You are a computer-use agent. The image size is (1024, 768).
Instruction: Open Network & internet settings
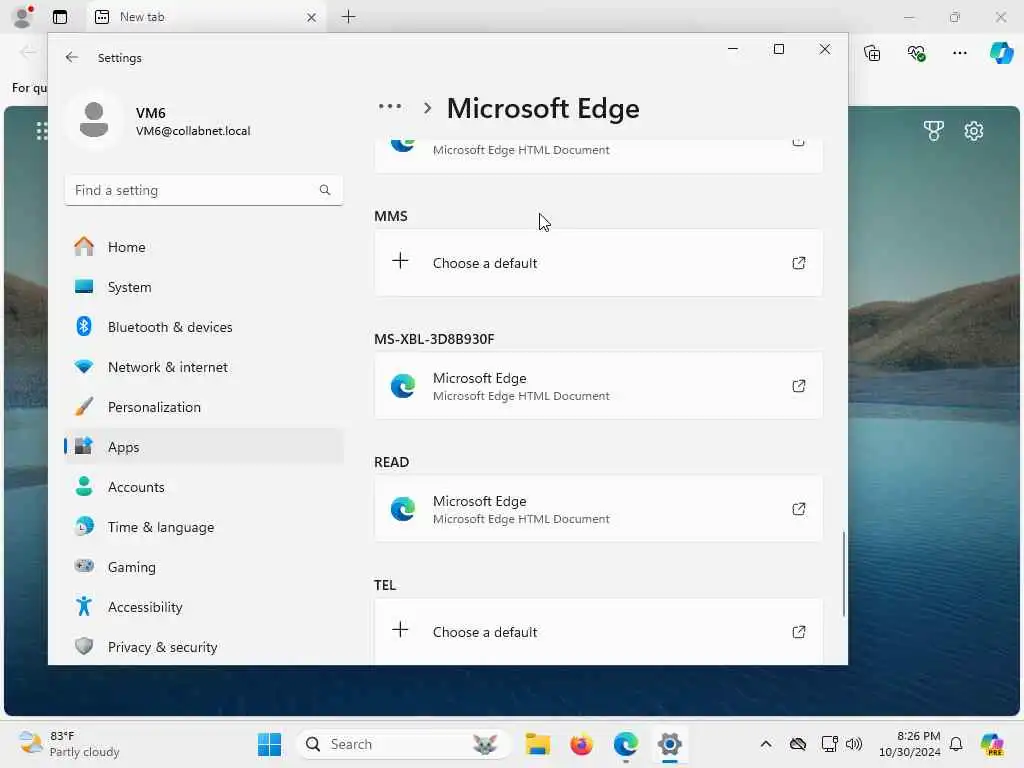tap(204, 367)
